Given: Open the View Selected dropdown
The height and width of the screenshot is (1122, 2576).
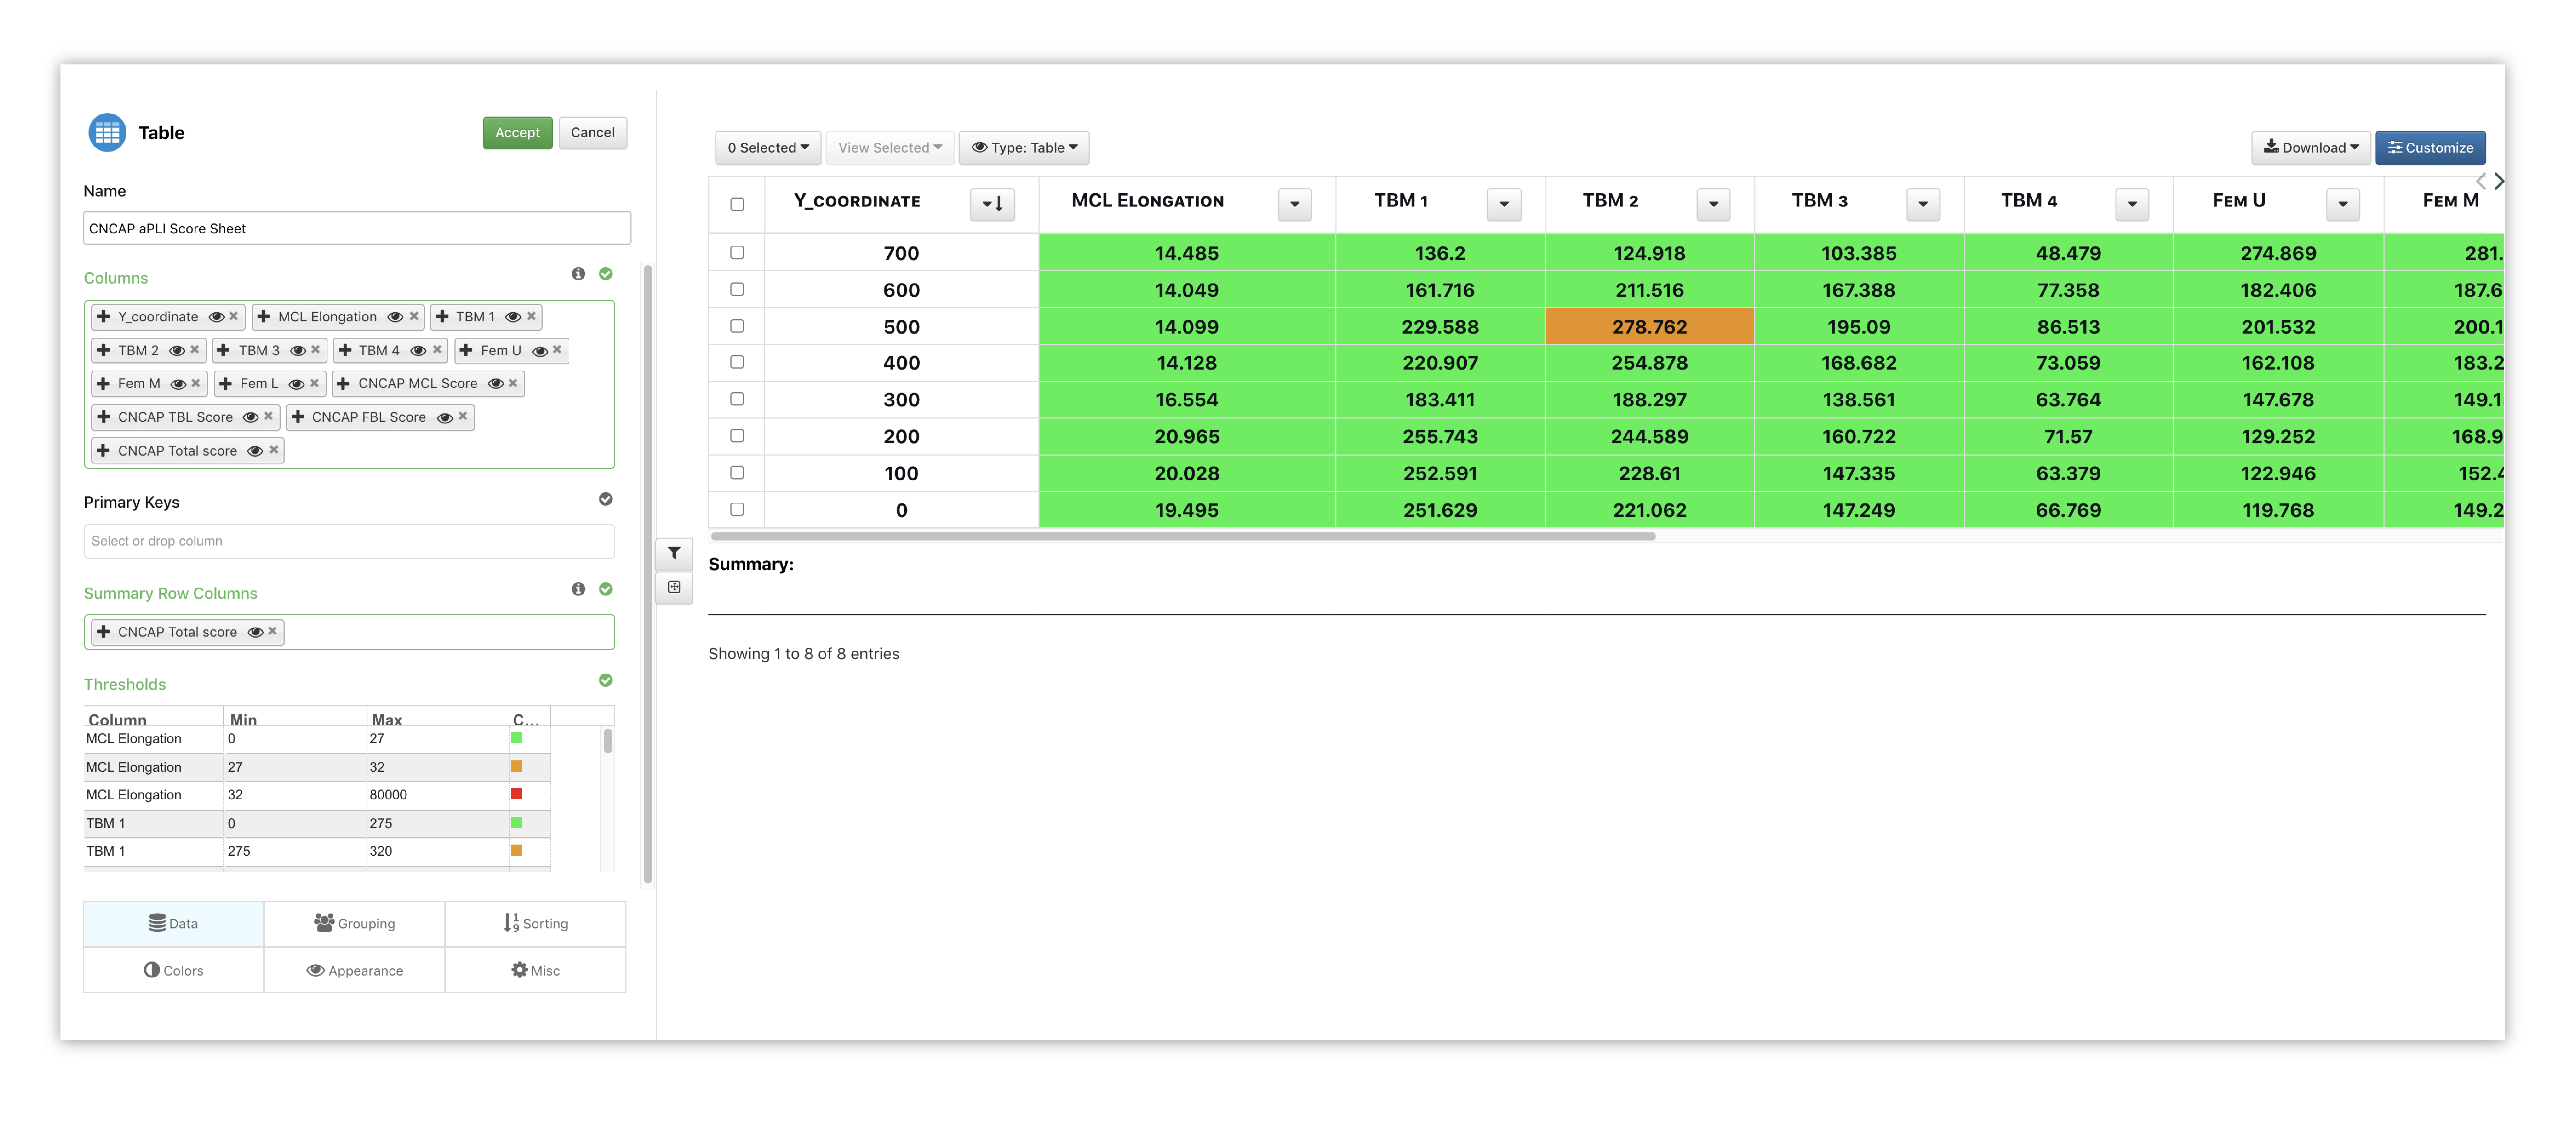Looking at the screenshot, I should coord(890,148).
